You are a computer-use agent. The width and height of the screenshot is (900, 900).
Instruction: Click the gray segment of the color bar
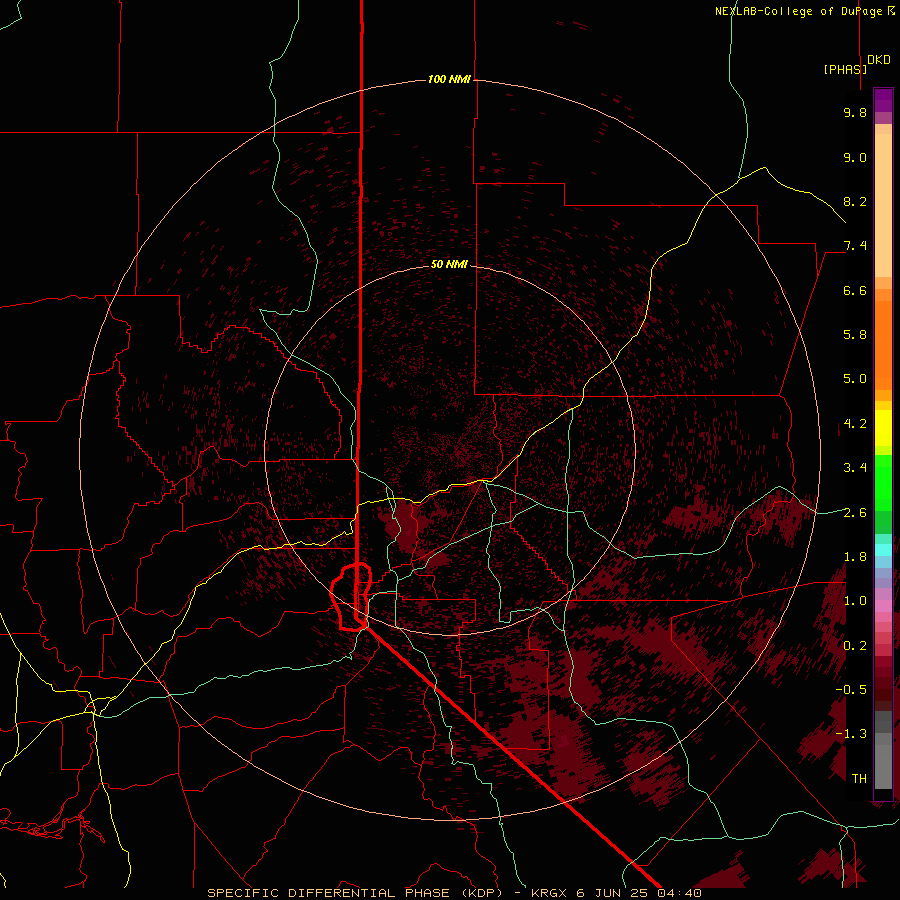(x=883, y=752)
